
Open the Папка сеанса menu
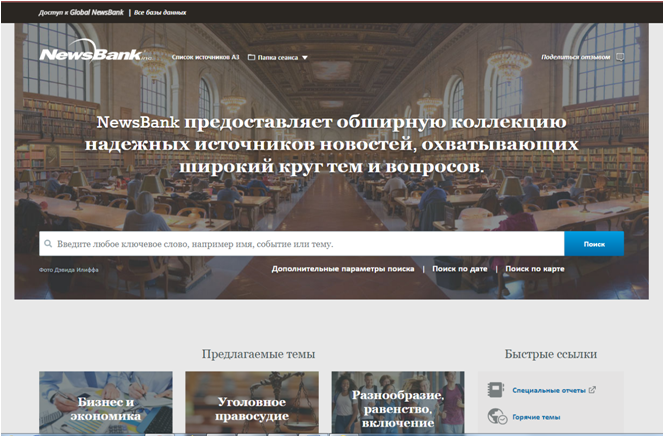click(278, 57)
